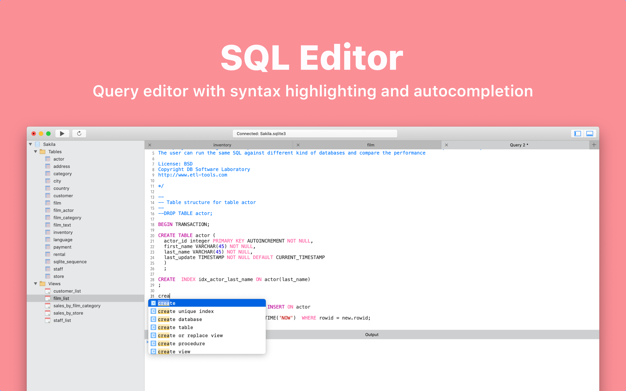Open the sales_by_store view

click(68, 313)
